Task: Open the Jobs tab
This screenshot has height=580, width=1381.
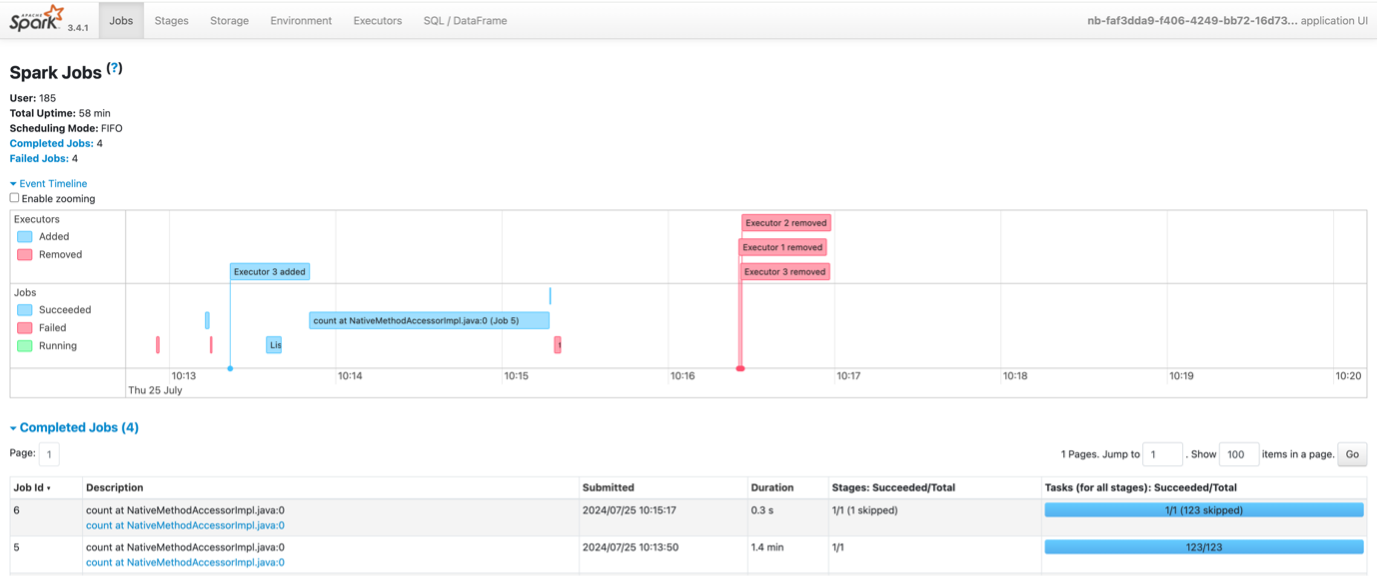Action: 121,21
